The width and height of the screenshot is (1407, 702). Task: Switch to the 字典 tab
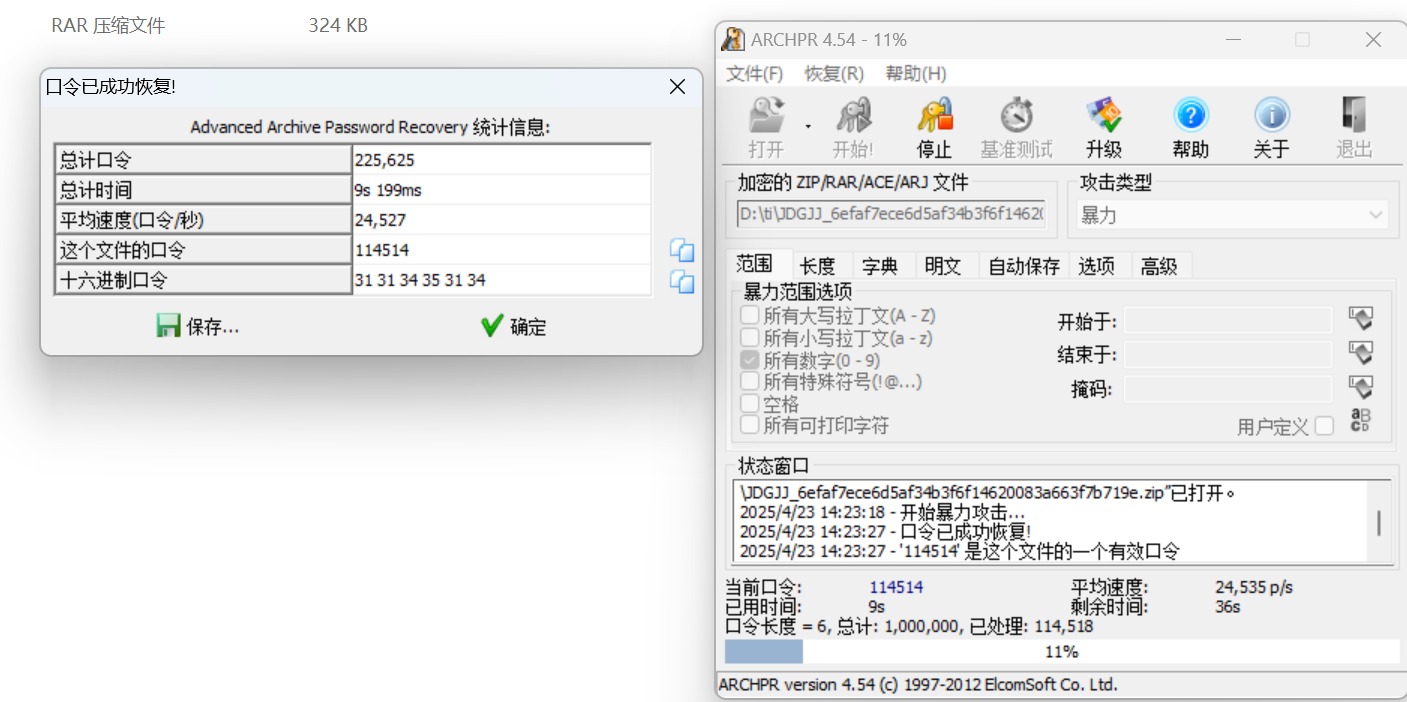tap(880, 266)
